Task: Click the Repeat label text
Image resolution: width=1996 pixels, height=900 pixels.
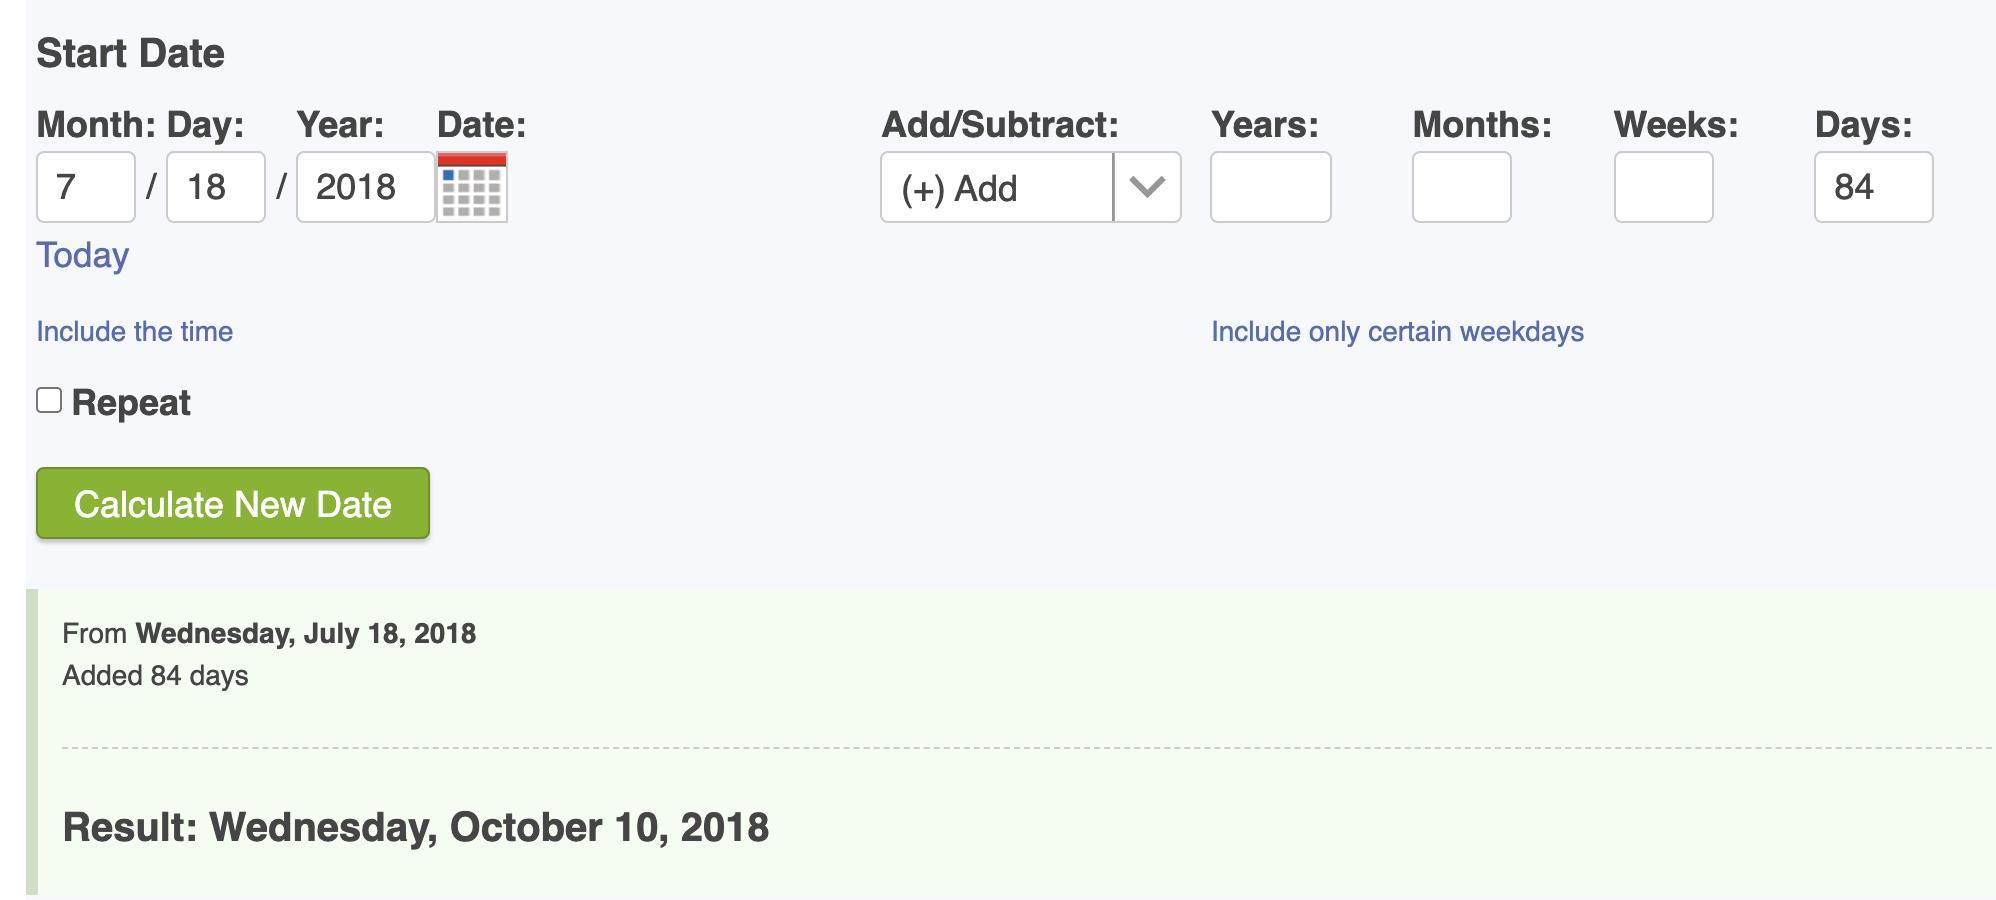Action: pos(131,403)
